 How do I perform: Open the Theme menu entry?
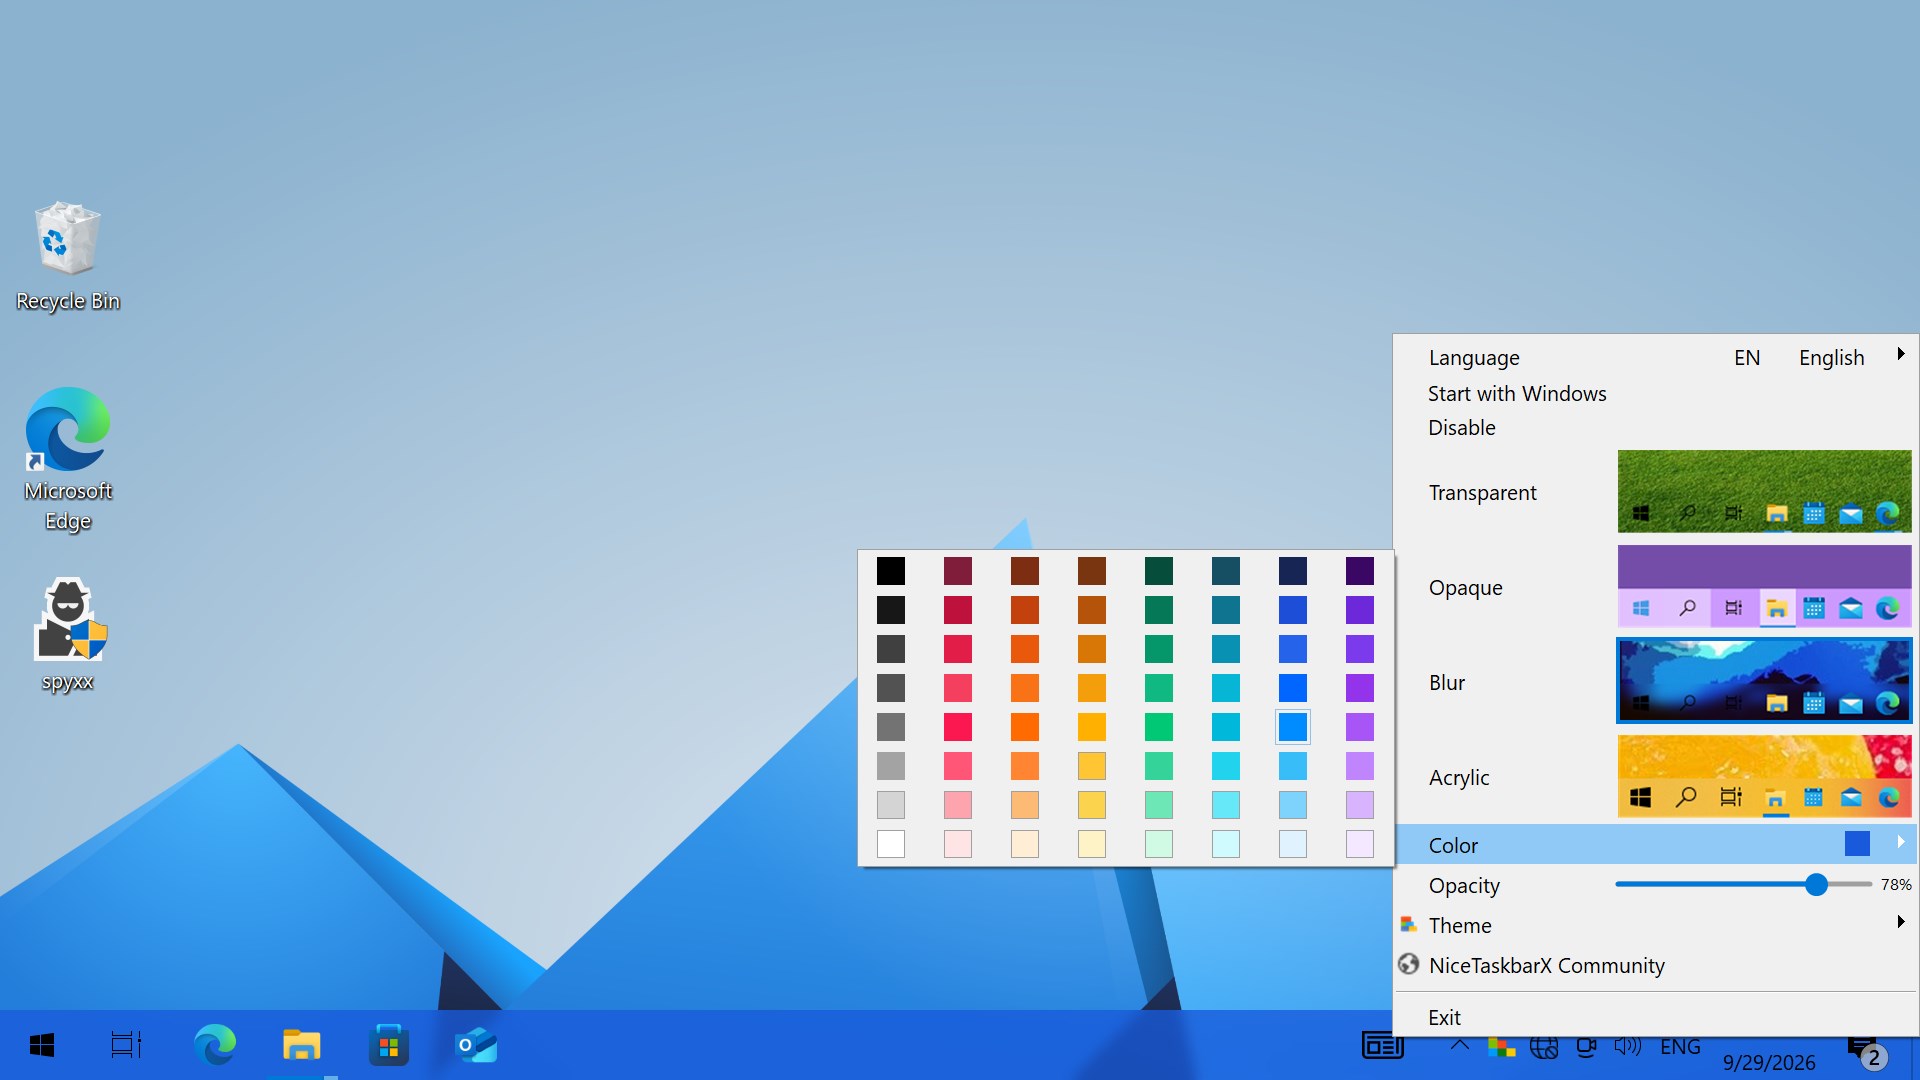(1656, 925)
